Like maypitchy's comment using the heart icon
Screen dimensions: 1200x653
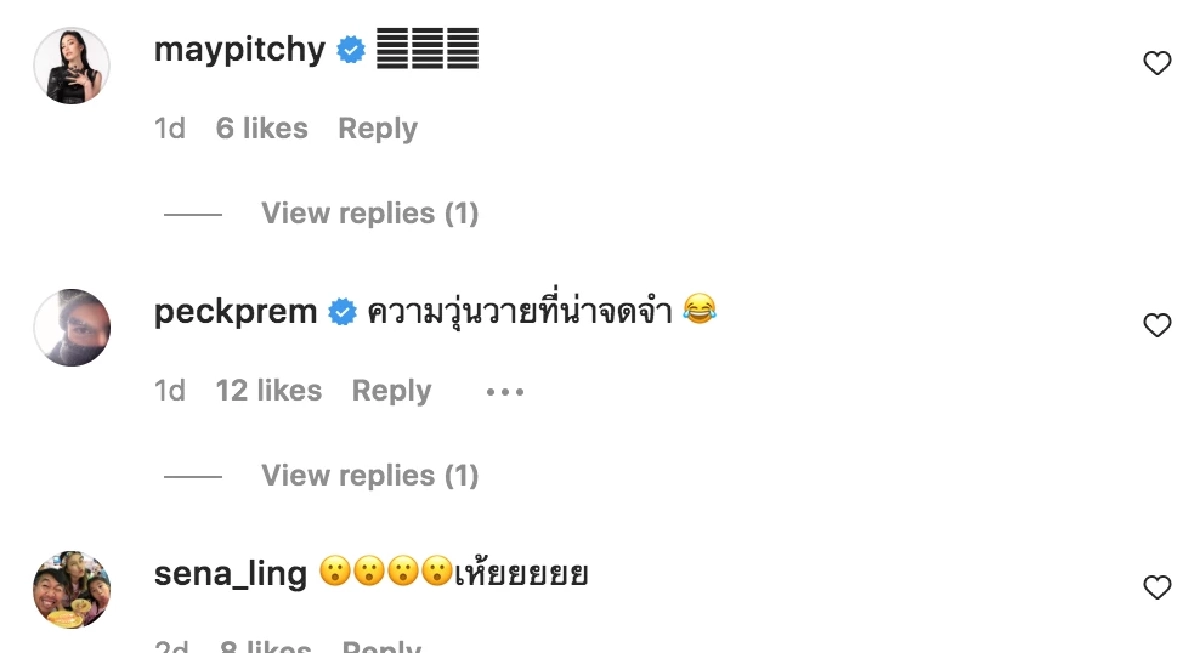tap(1157, 62)
